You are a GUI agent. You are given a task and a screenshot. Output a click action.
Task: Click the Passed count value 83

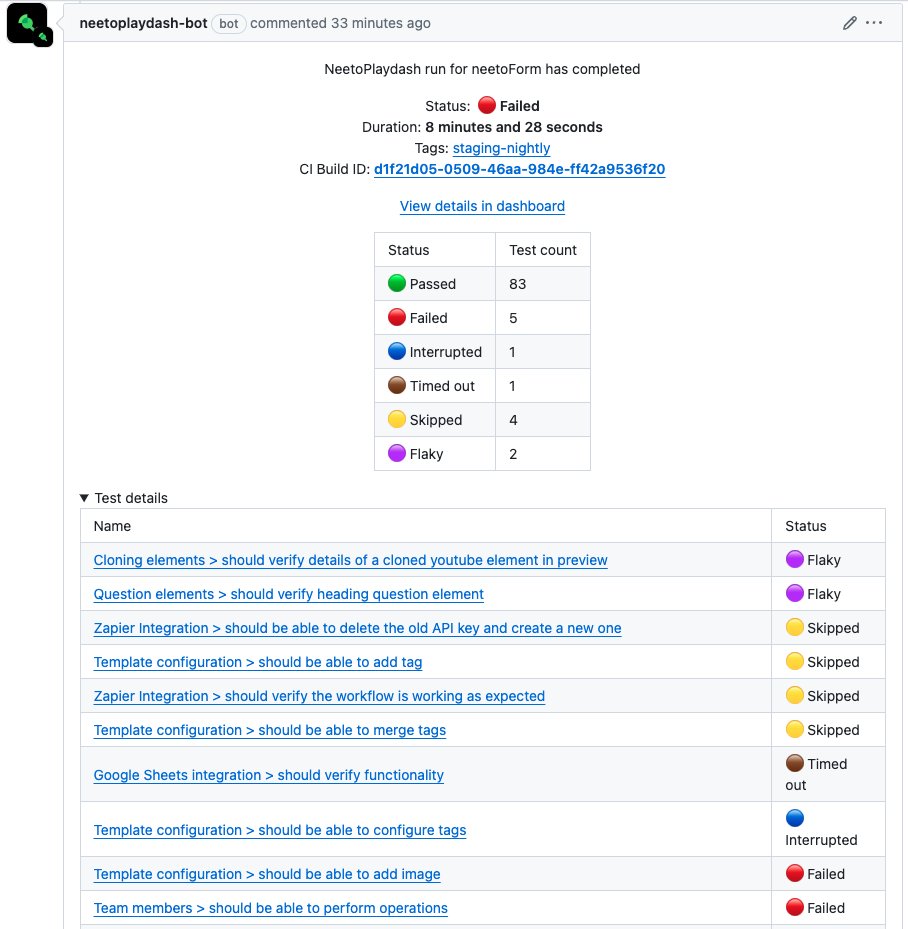pos(517,284)
